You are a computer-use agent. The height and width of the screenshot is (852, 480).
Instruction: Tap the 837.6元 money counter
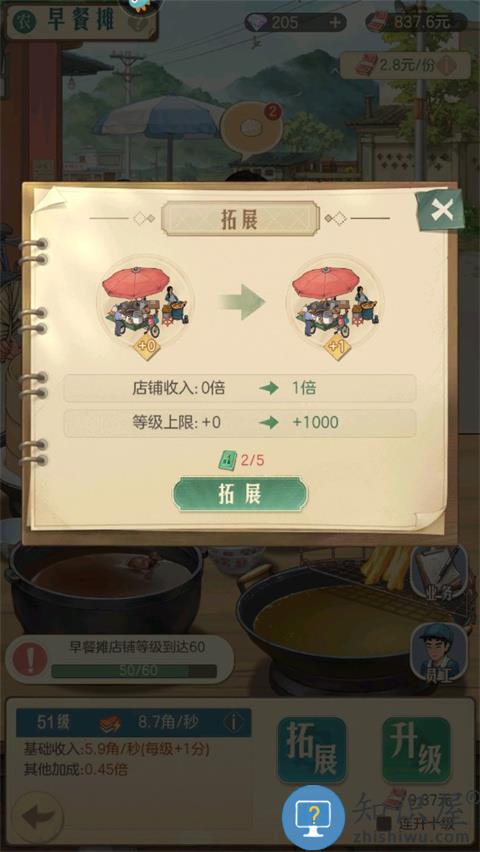(x=416, y=22)
